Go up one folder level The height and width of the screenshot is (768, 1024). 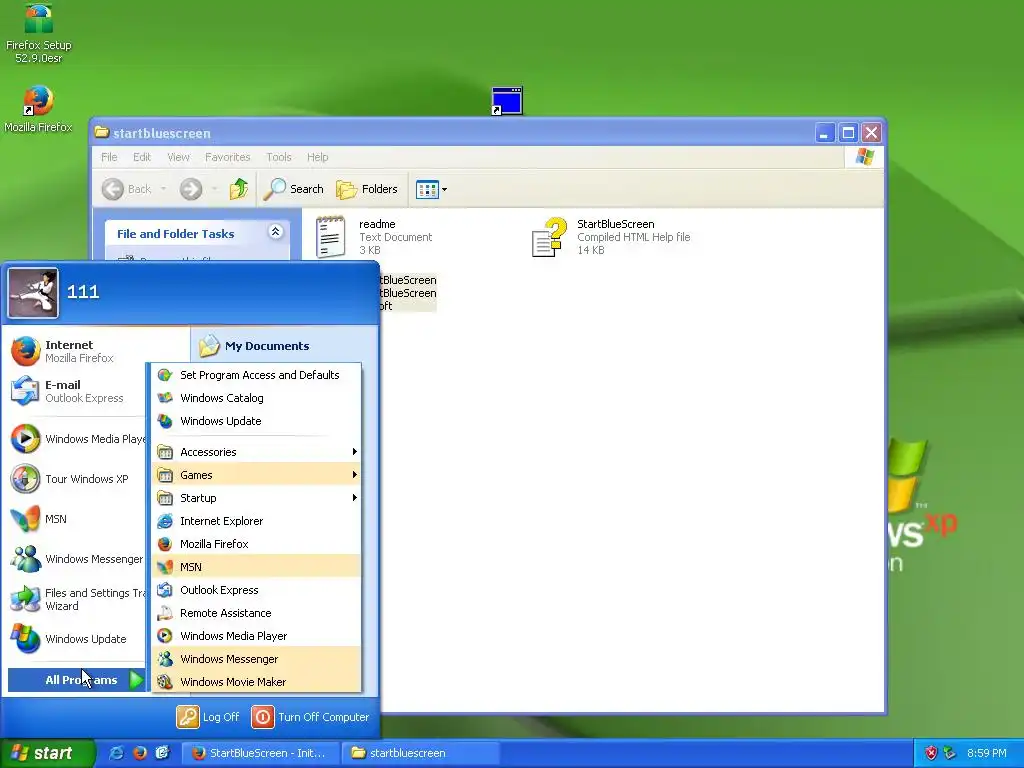tap(238, 189)
